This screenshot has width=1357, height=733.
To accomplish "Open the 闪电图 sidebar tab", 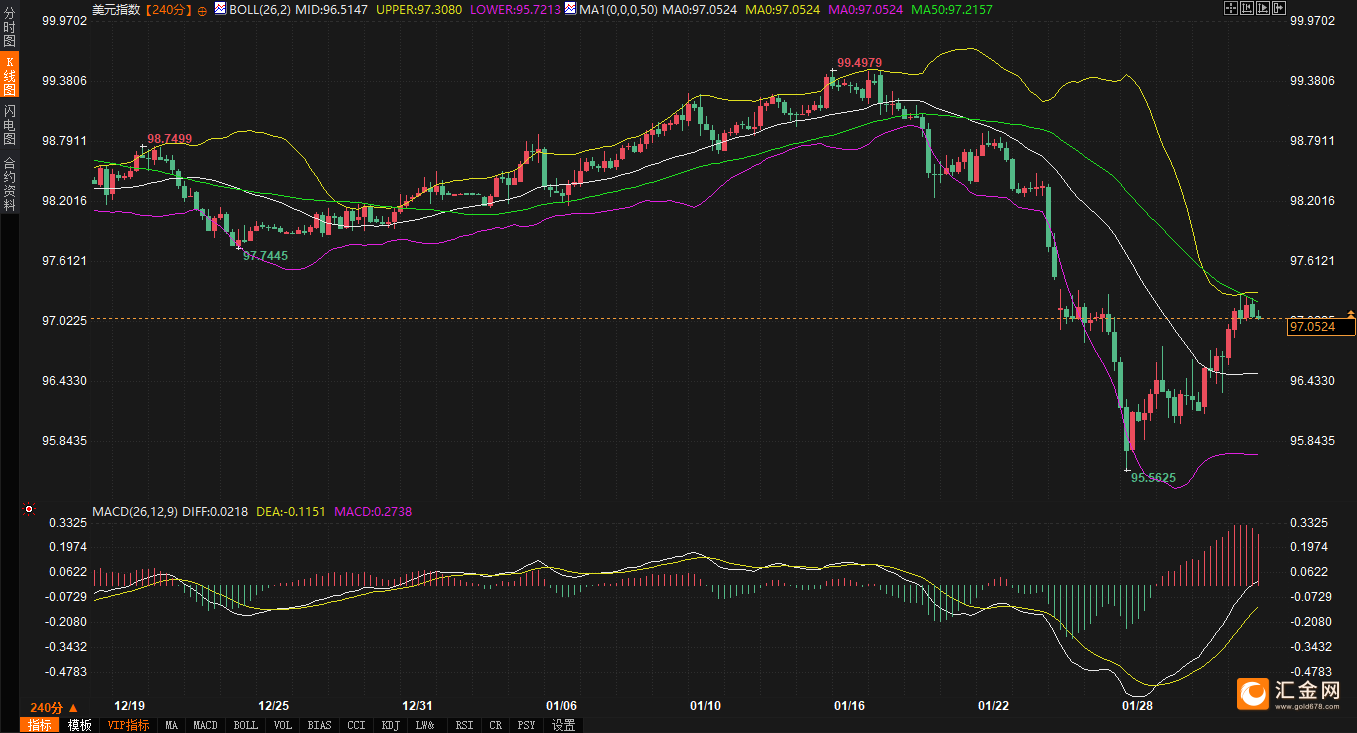I will (x=10, y=123).
